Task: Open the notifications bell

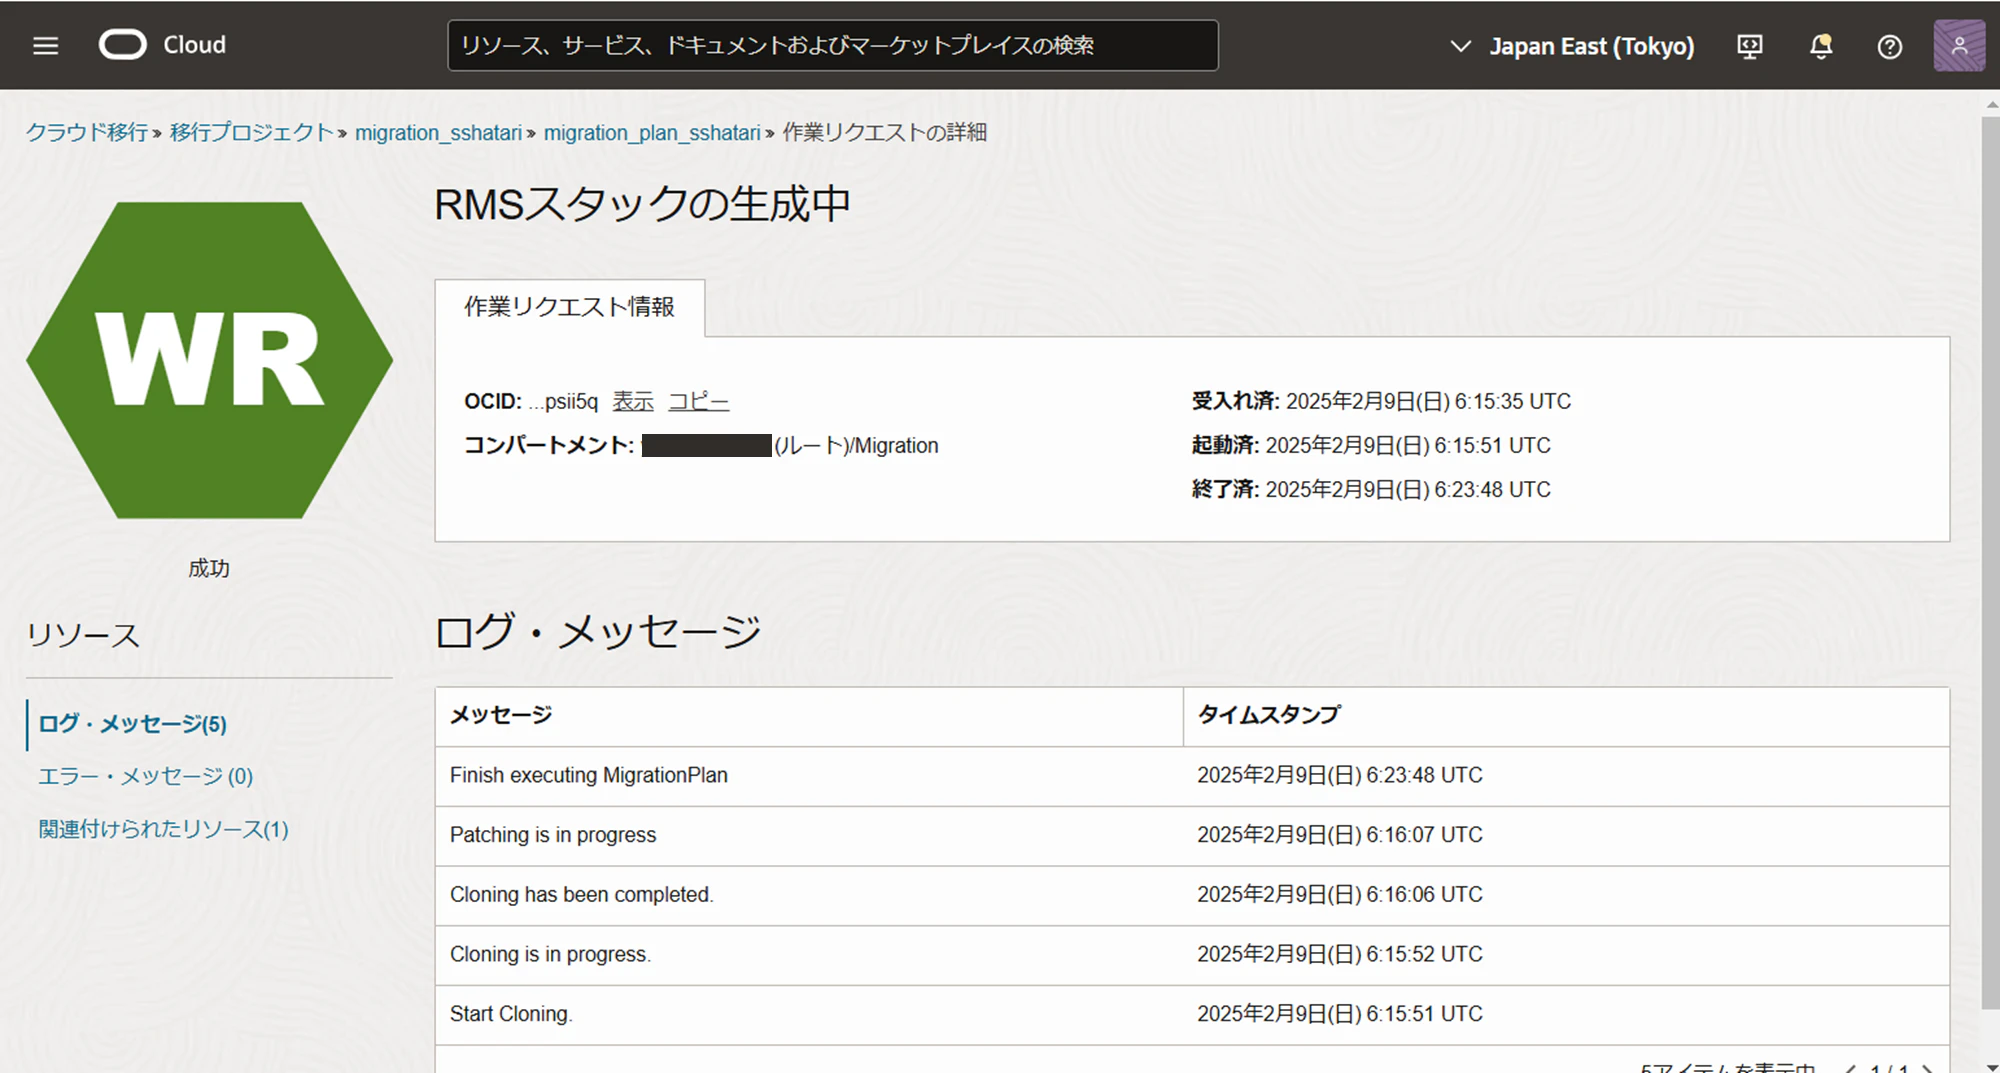Action: coord(1821,46)
